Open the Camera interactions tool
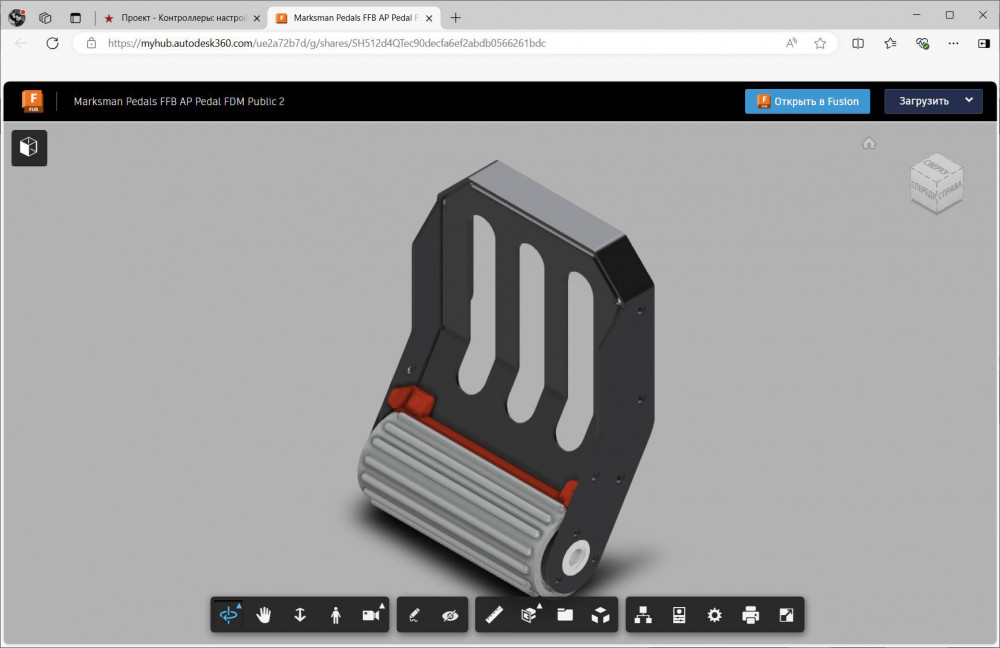 [371, 615]
